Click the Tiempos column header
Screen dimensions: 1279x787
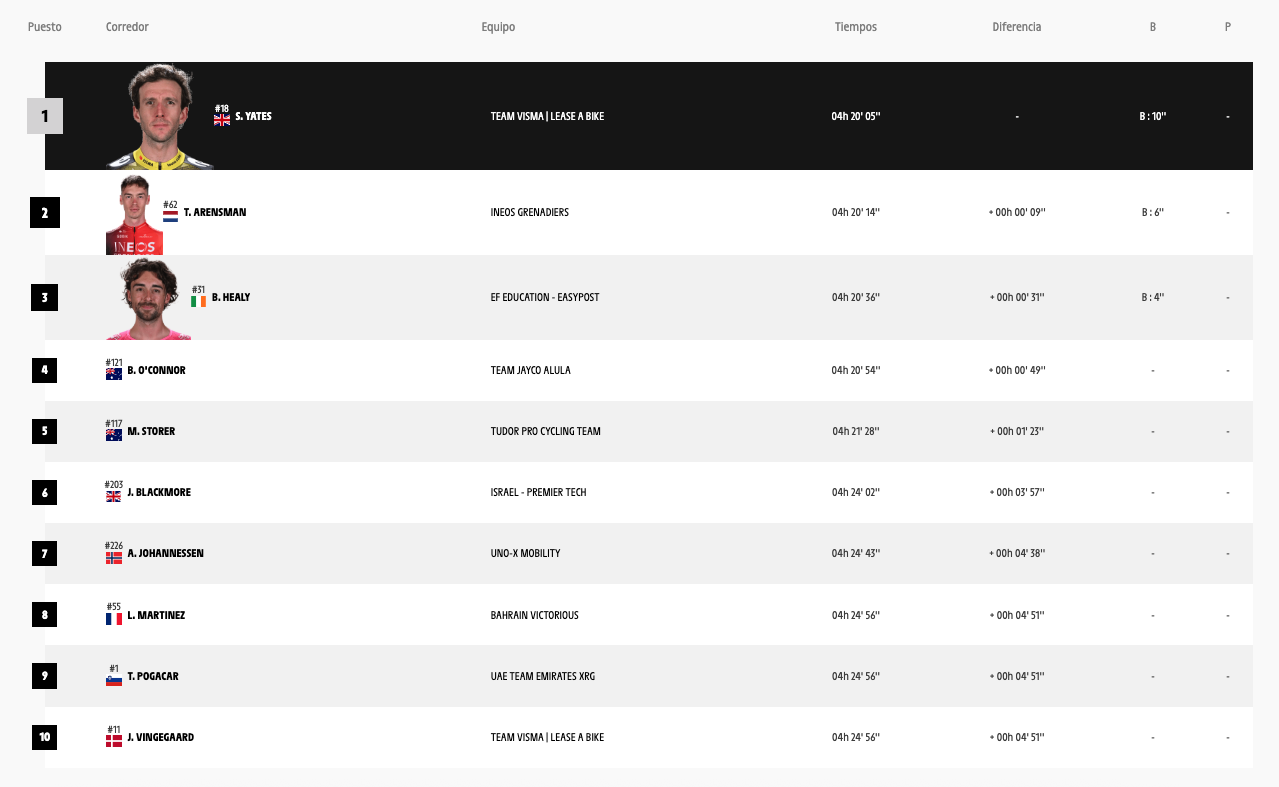tap(856, 27)
